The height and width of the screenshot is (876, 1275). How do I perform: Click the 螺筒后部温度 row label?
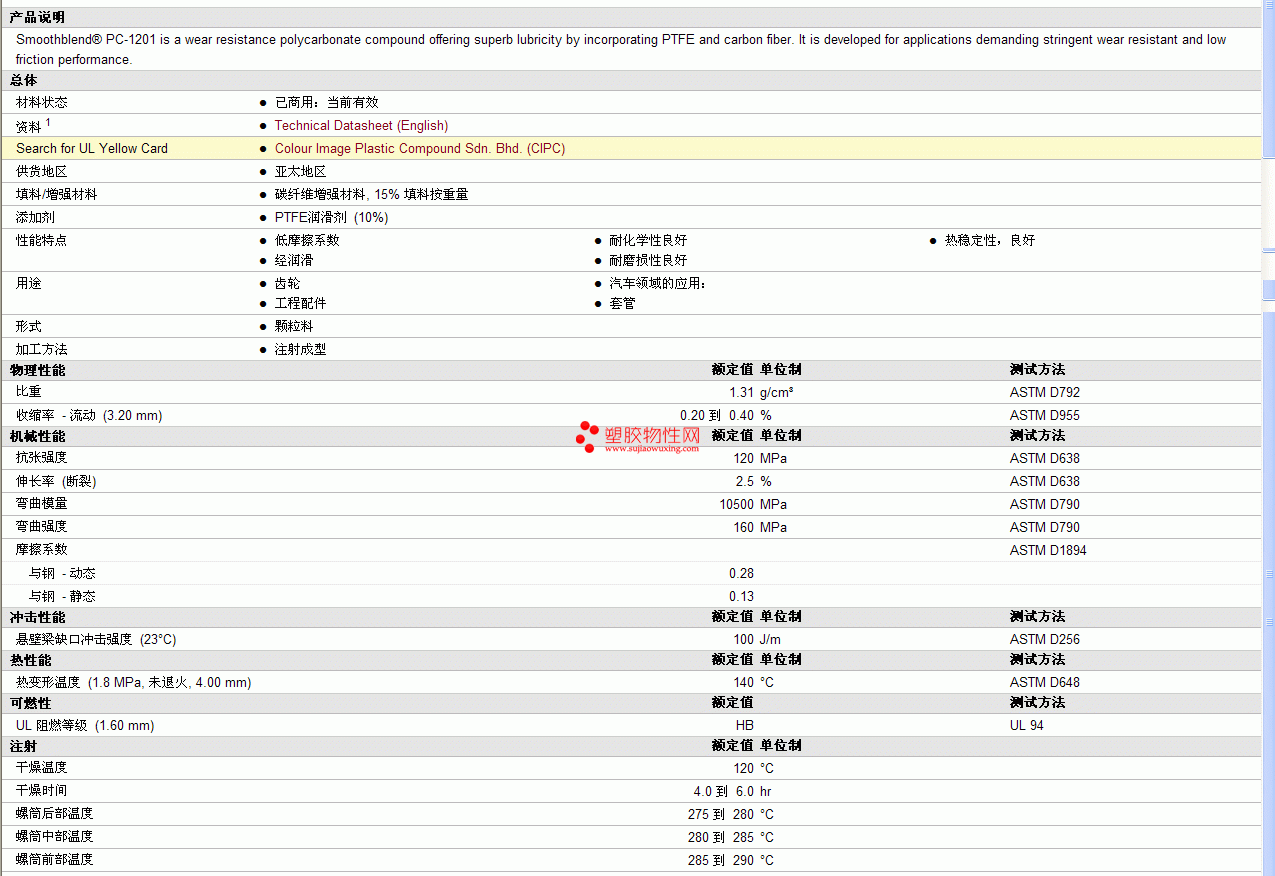point(55,813)
